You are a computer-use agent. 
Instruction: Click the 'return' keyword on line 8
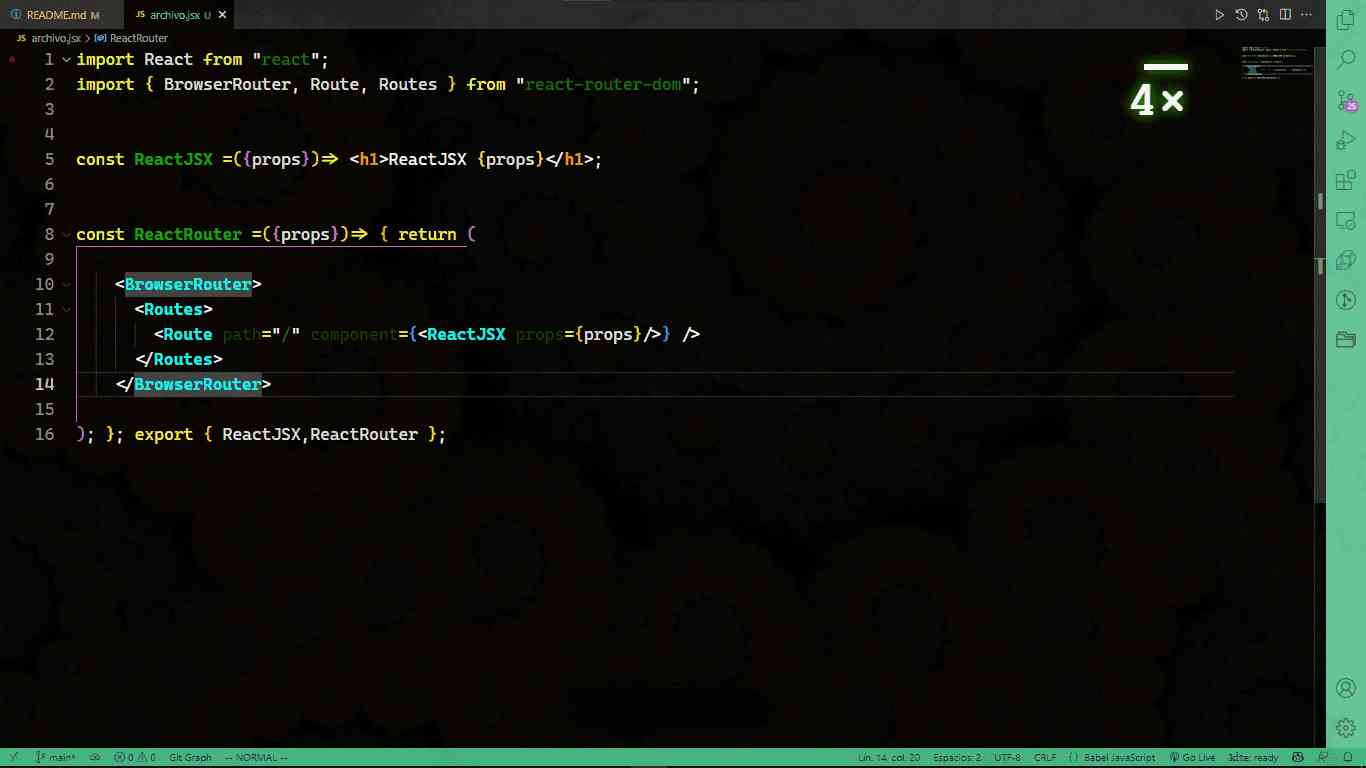(x=427, y=235)
